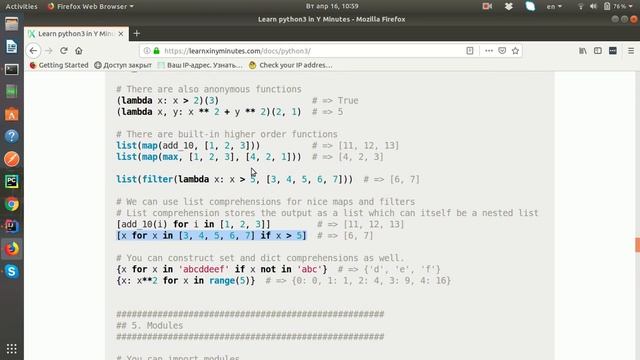Screen dimensions: 640x360
Task: Click the green padlock security icon
Action: click(156, 51)
